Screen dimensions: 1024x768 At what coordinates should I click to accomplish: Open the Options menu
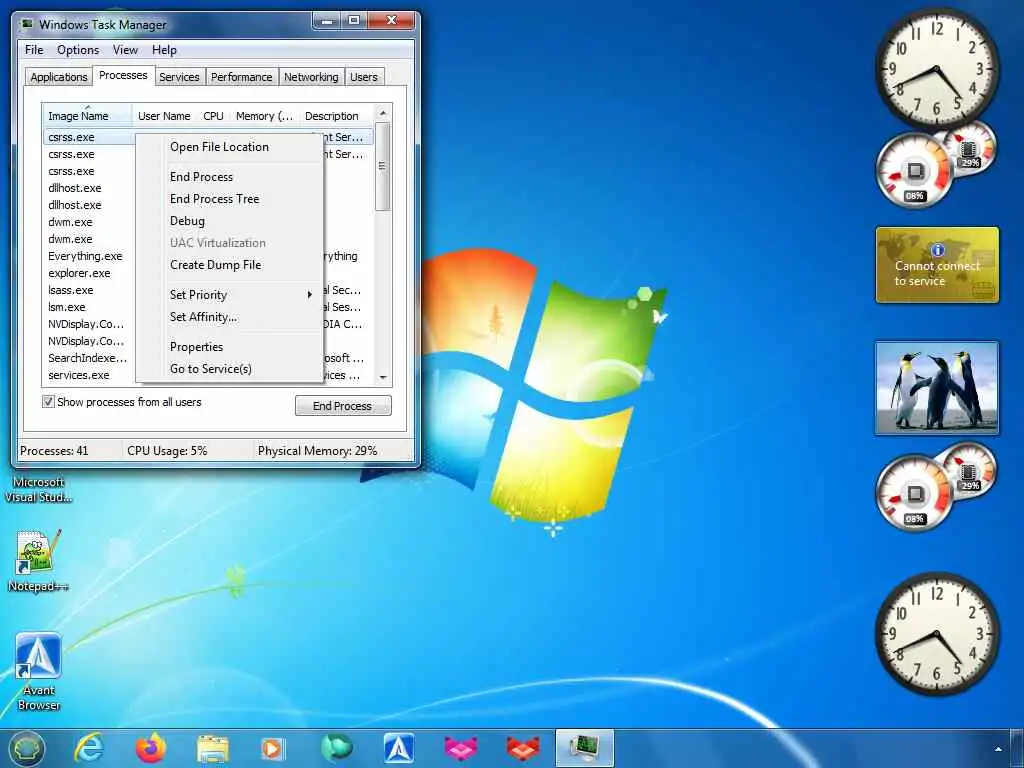coord(78,50)
